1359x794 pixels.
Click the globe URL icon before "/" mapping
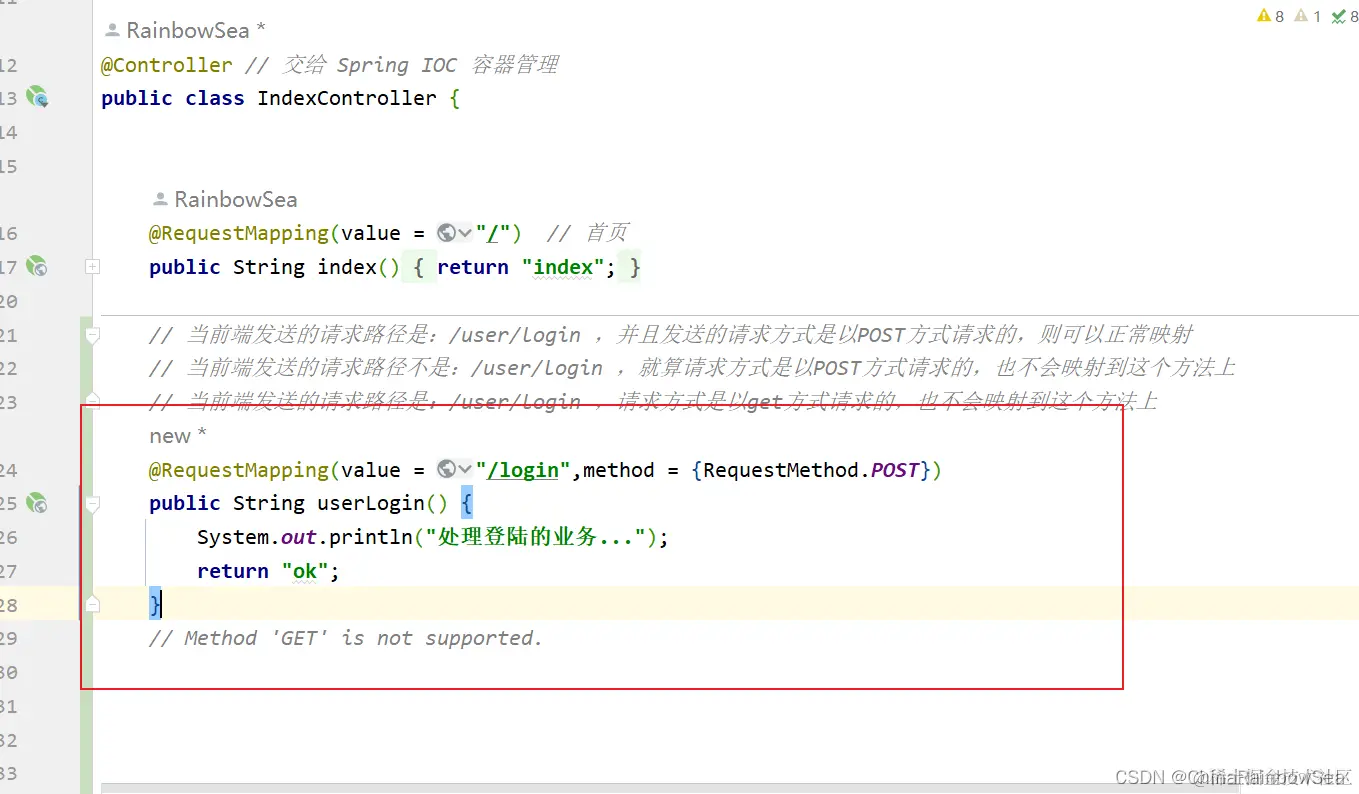coord(447,233)
